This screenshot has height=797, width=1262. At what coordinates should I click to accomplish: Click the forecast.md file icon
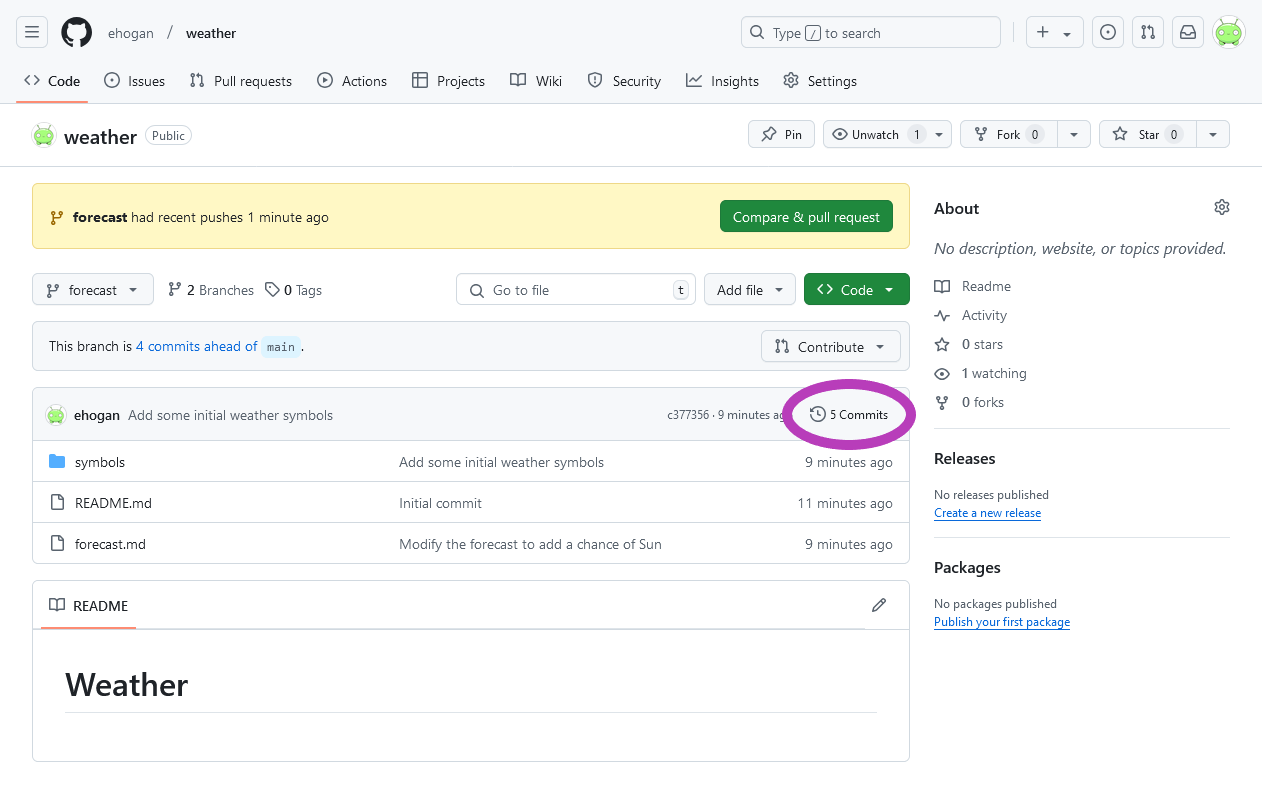click(x=57, y=544)
